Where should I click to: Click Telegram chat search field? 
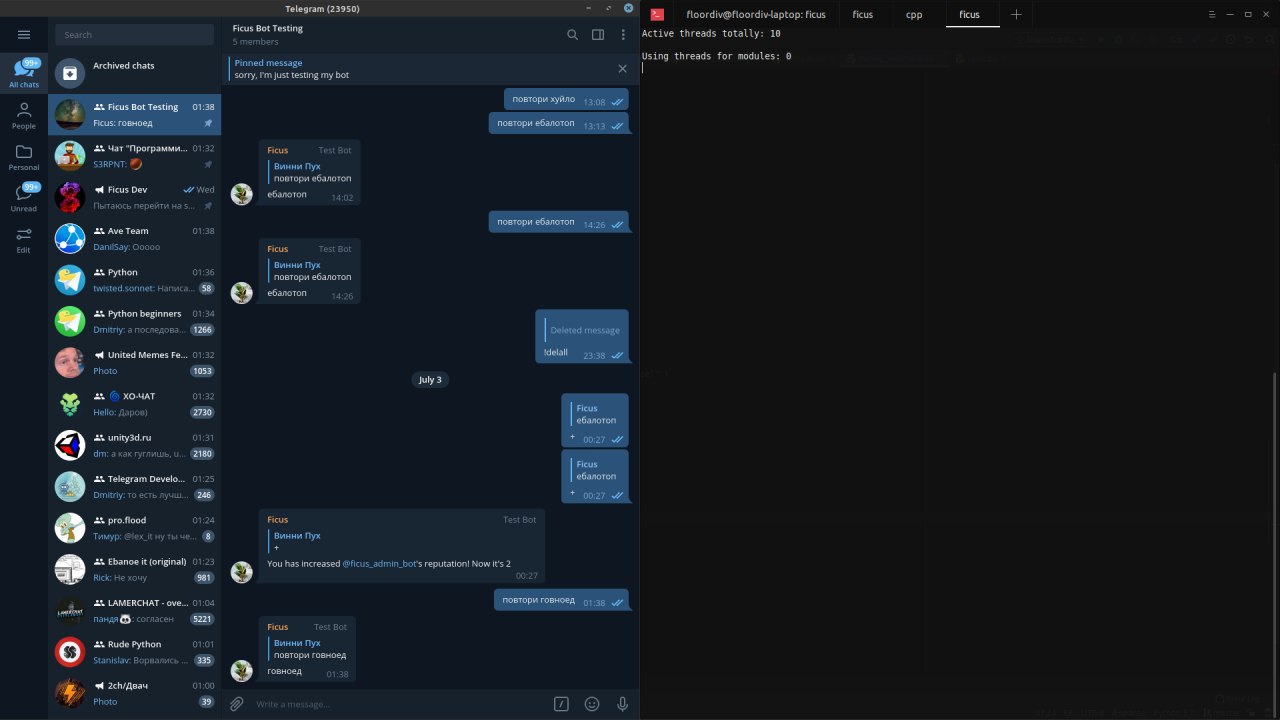136,35
